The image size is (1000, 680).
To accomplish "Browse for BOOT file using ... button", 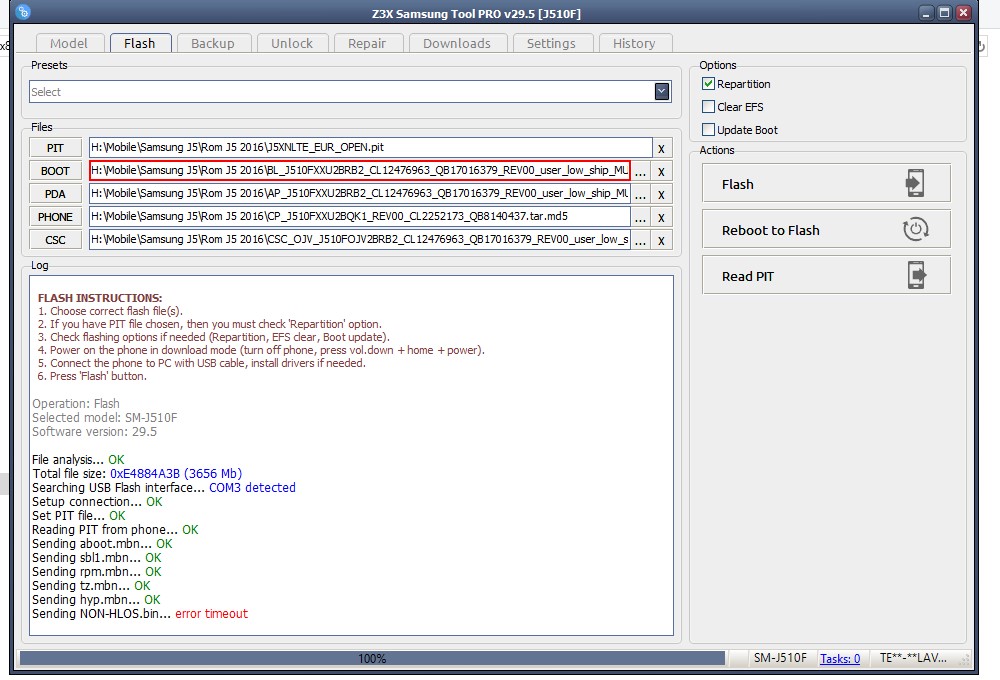I will point(640,171).
